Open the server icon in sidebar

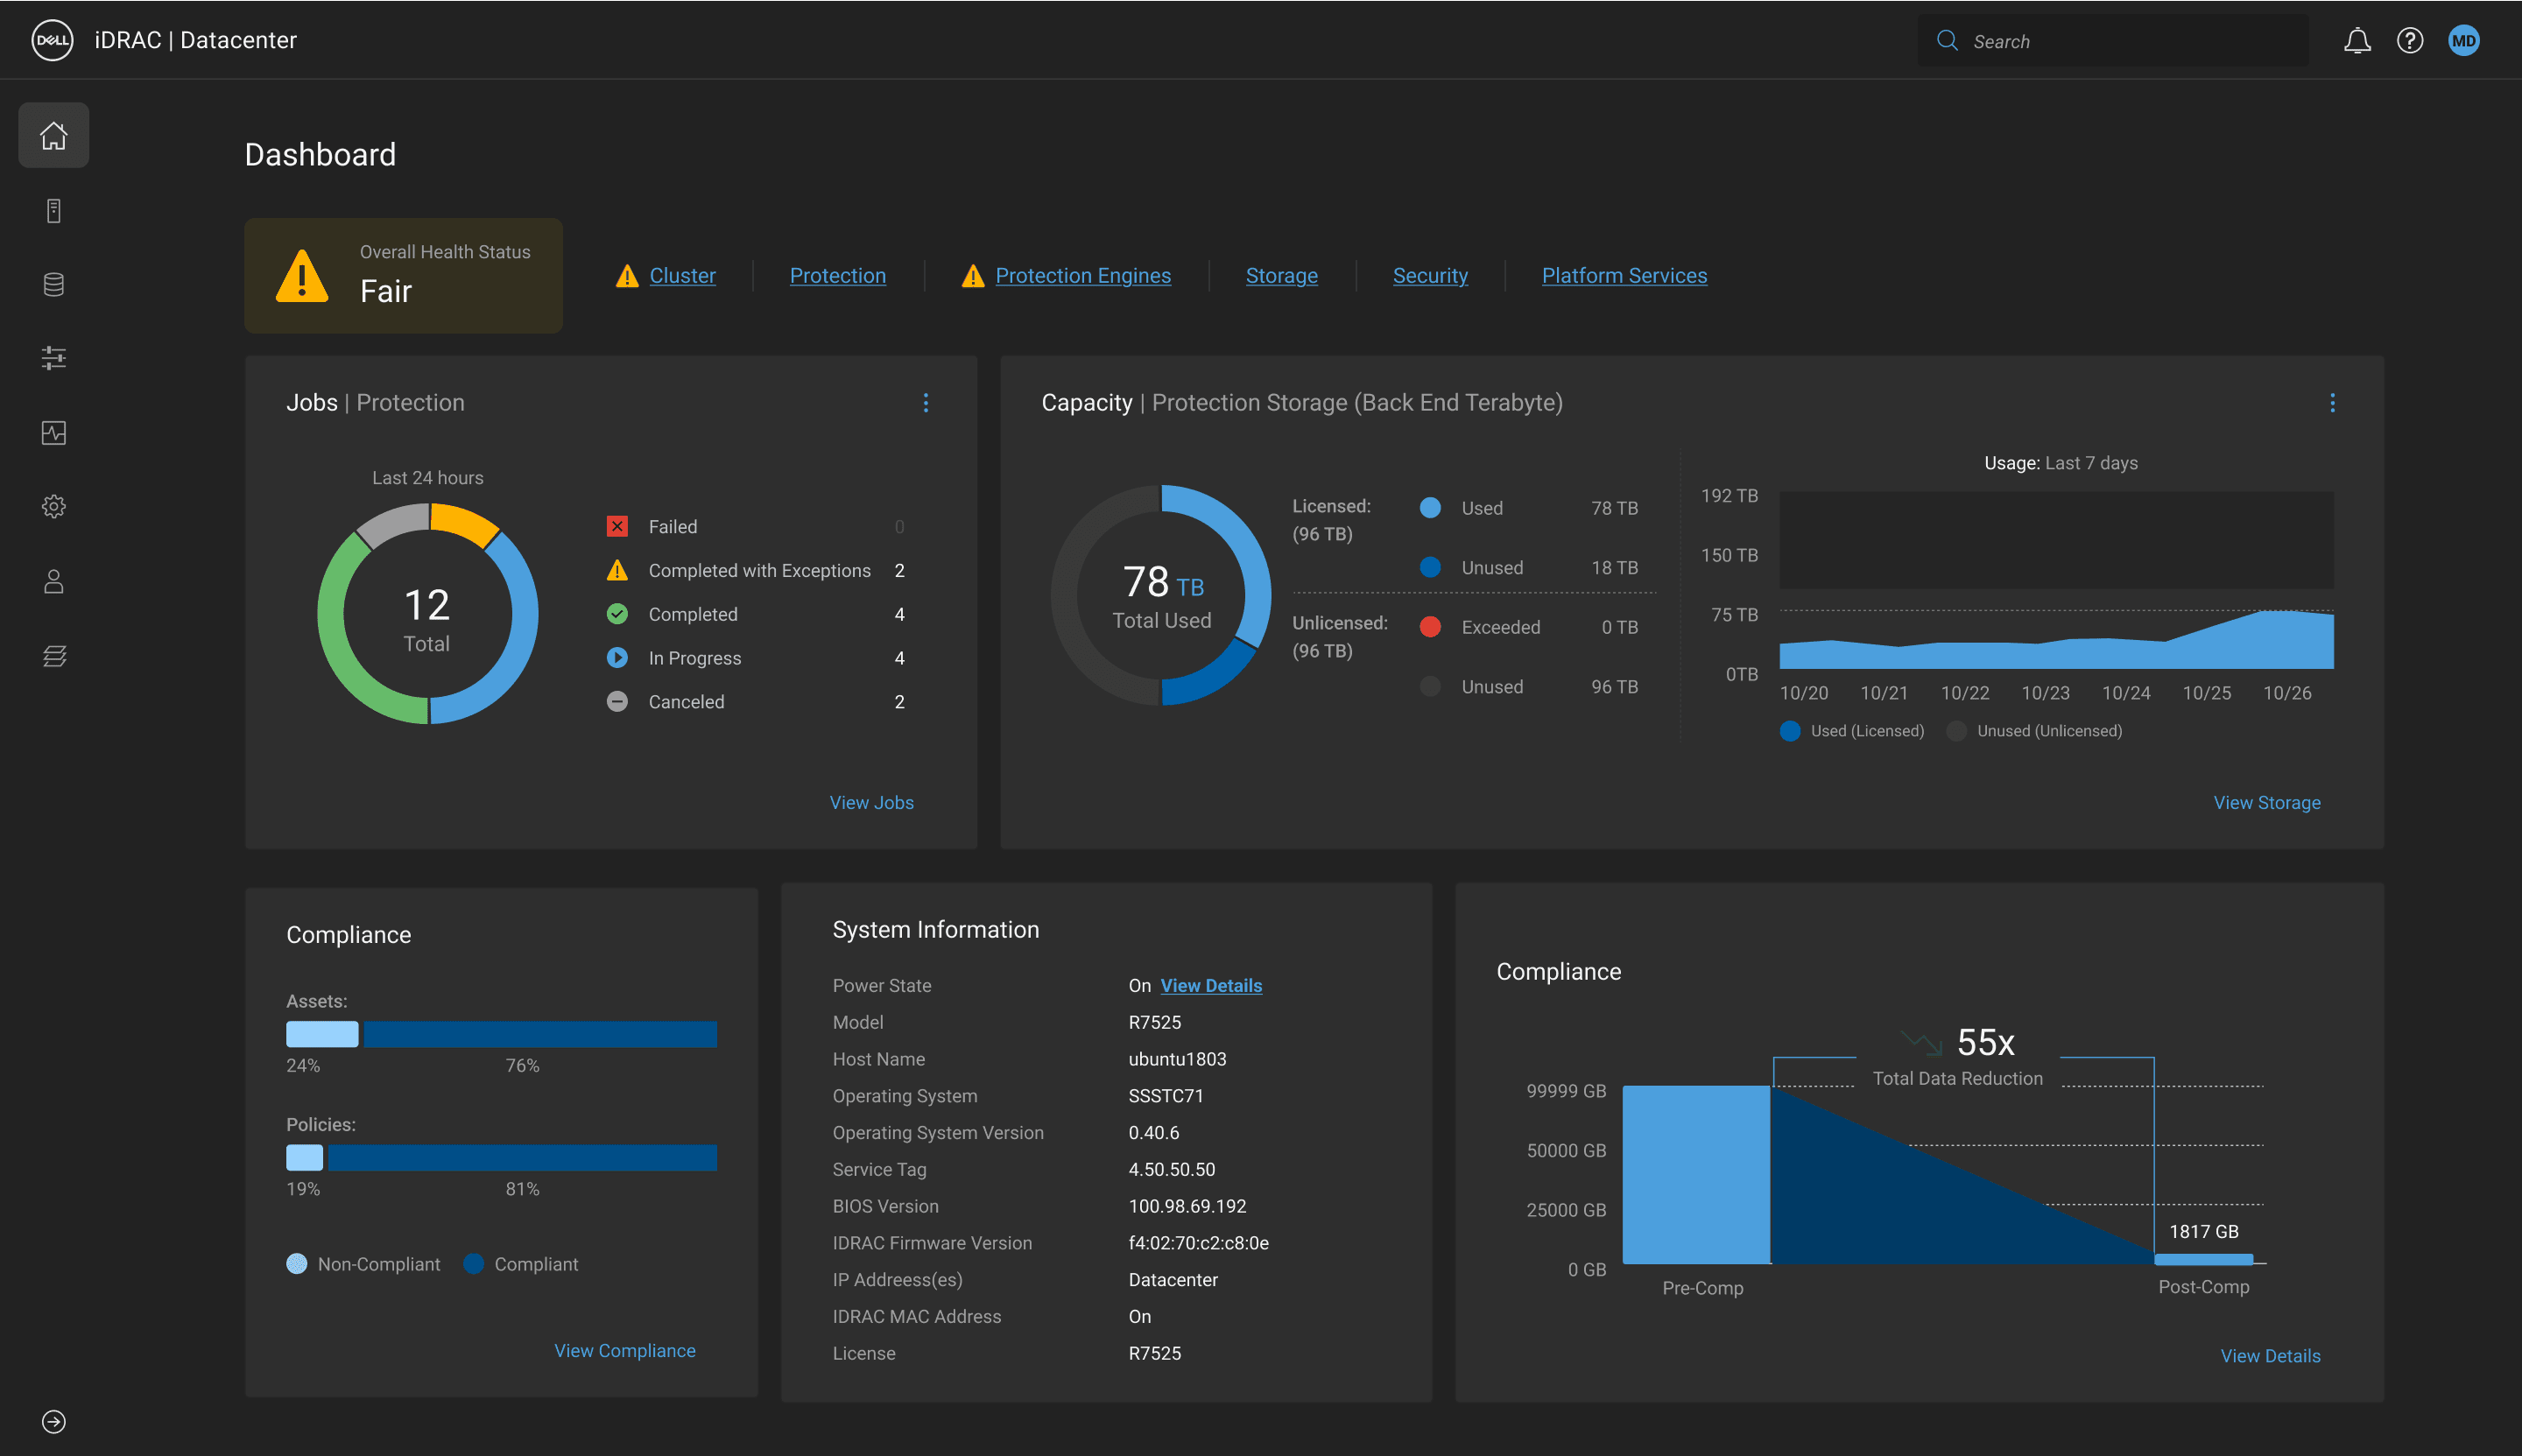coord(54,211)
